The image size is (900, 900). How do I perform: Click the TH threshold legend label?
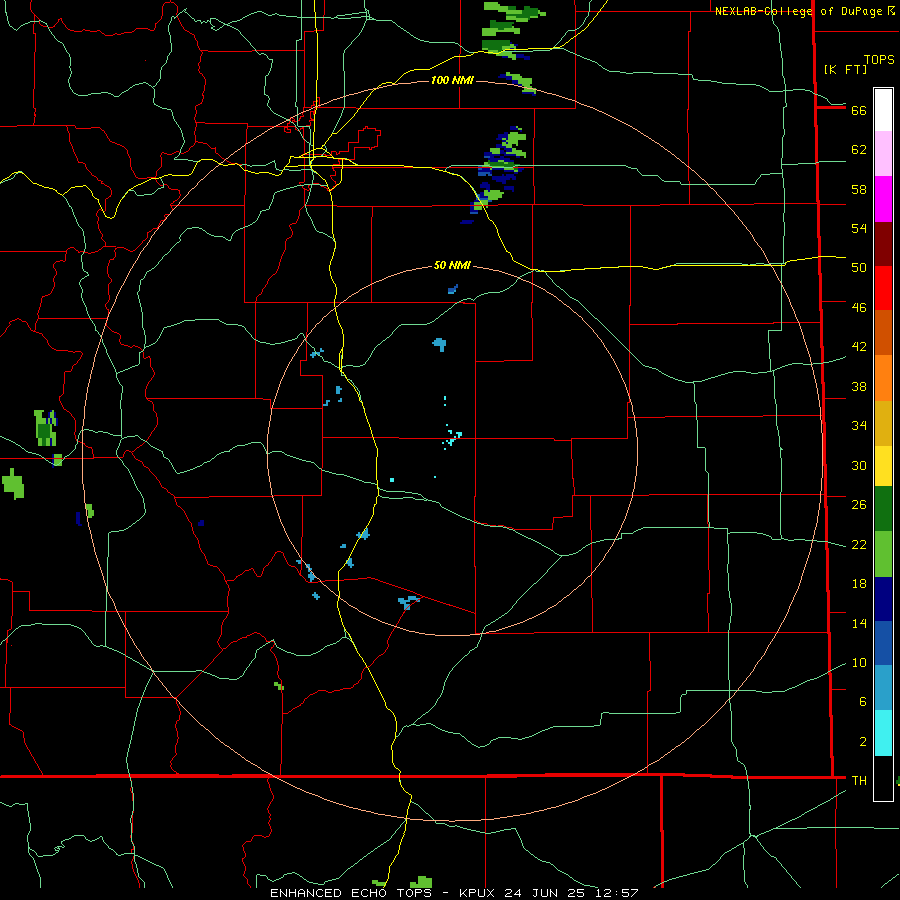coord(859,781)
